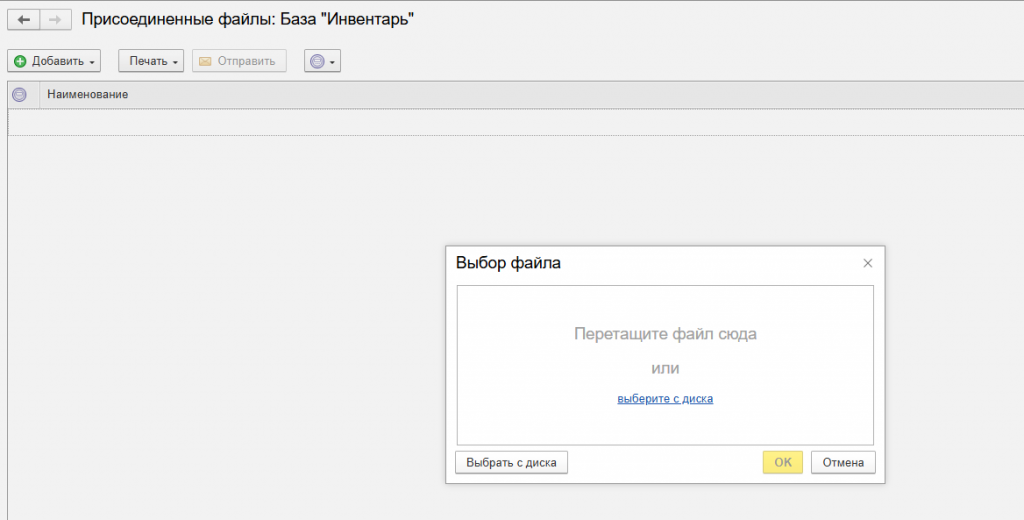
Task: Click Отмена to cancel file selection
Action: [x=843, y=463]
